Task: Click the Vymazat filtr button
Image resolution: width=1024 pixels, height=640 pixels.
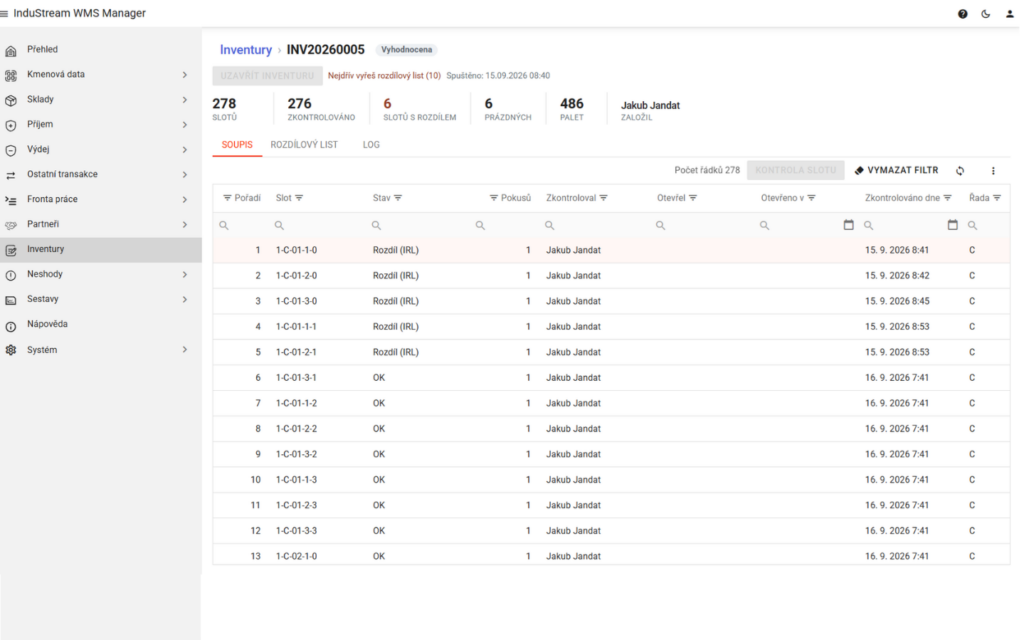Action: point(897,170)
